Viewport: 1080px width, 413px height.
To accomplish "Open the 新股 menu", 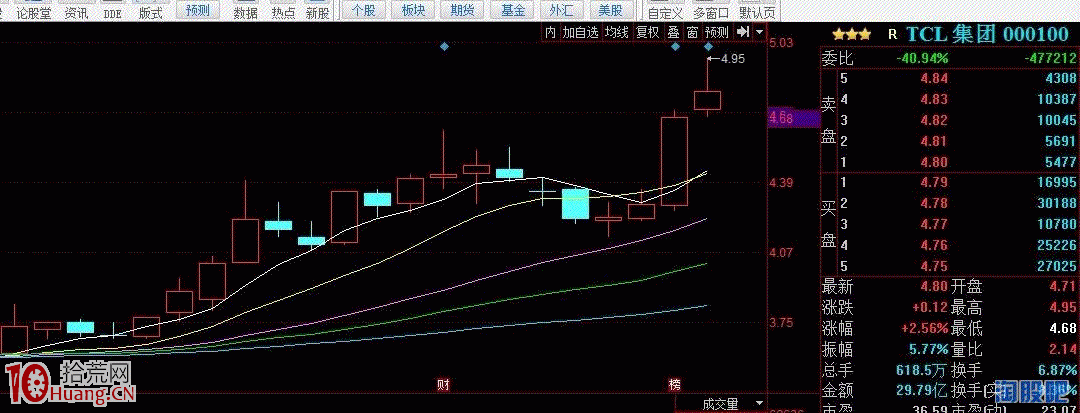I will [x=318, y=13].
